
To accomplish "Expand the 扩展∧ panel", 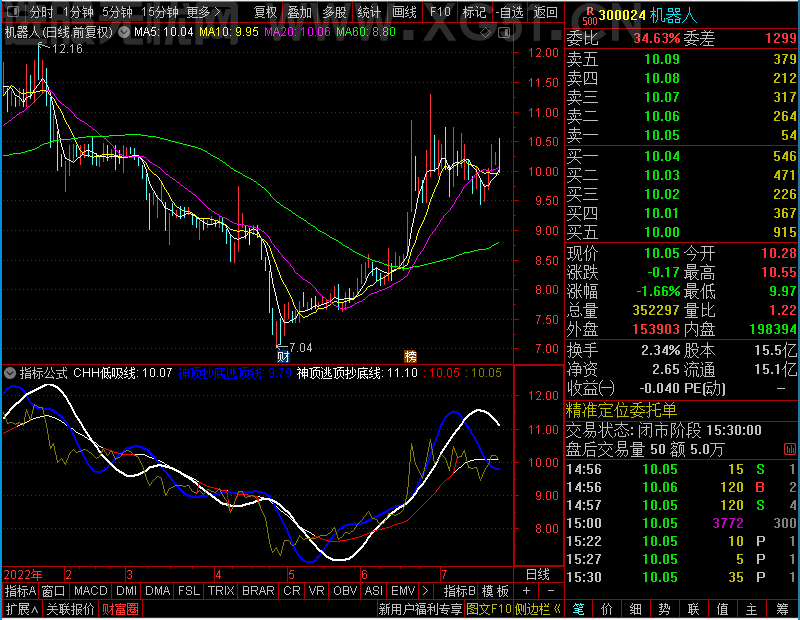I will click(22, 609).
